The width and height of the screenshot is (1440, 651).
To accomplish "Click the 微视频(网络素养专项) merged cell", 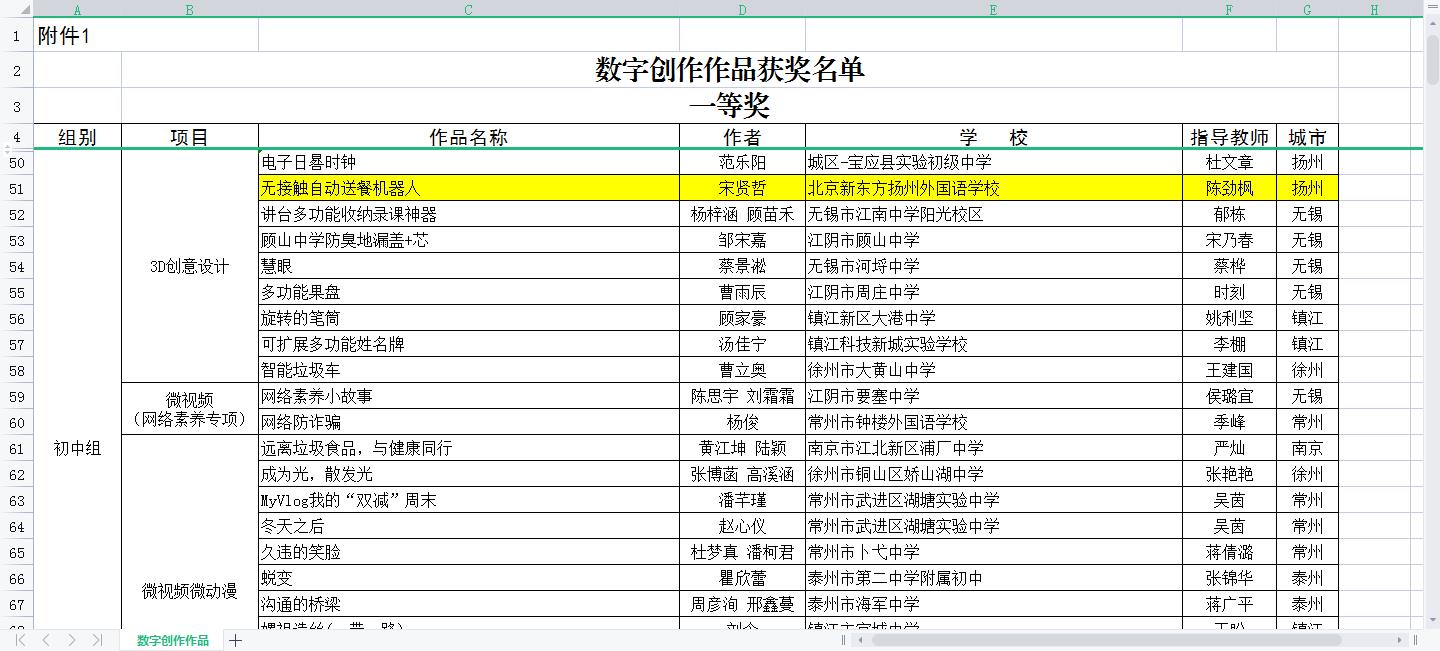I will [x=190, y=409].
